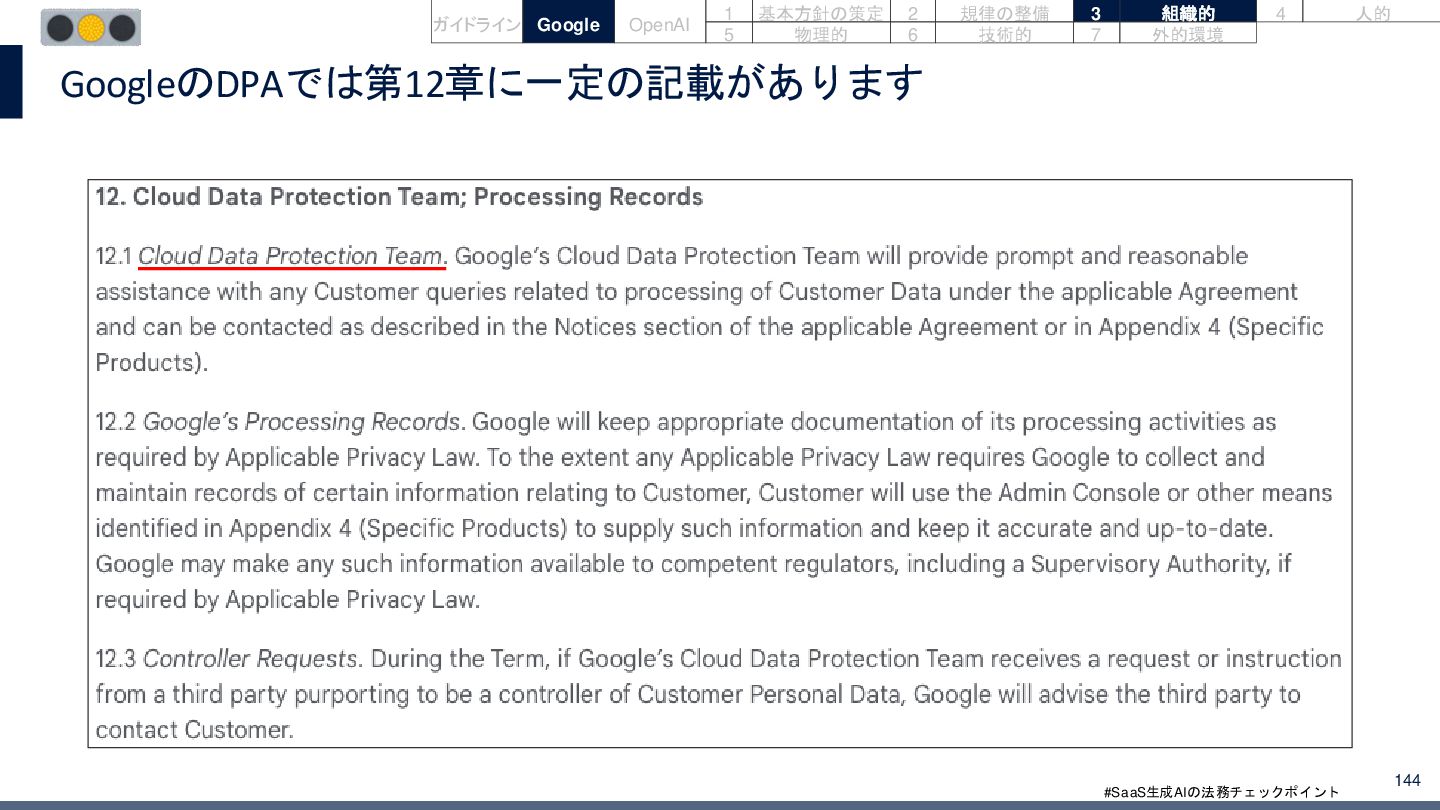This screenshot has width=1440, height=810.
Task: Open section 2 規律の整備
Action: pyautogui.click(x=1003, y=13)
